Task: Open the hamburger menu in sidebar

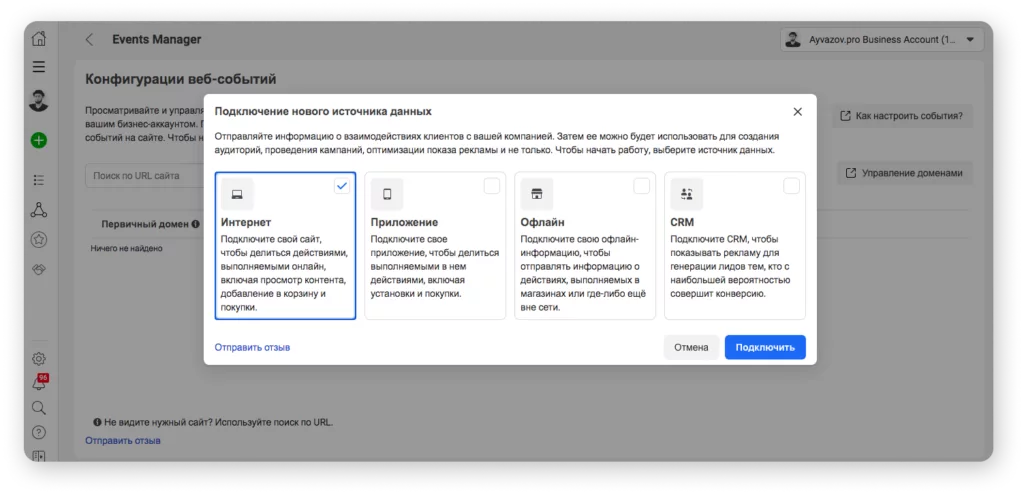Action: (x=39, y=67)
